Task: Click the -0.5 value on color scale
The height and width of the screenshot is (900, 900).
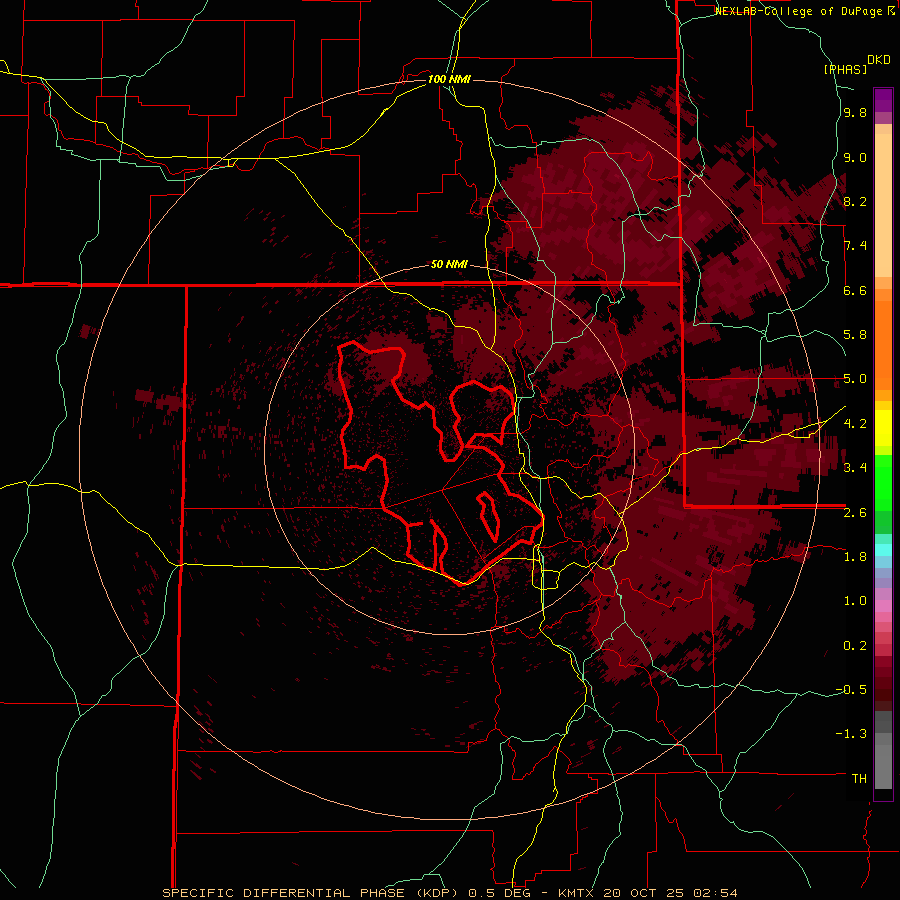Action: 851,689
